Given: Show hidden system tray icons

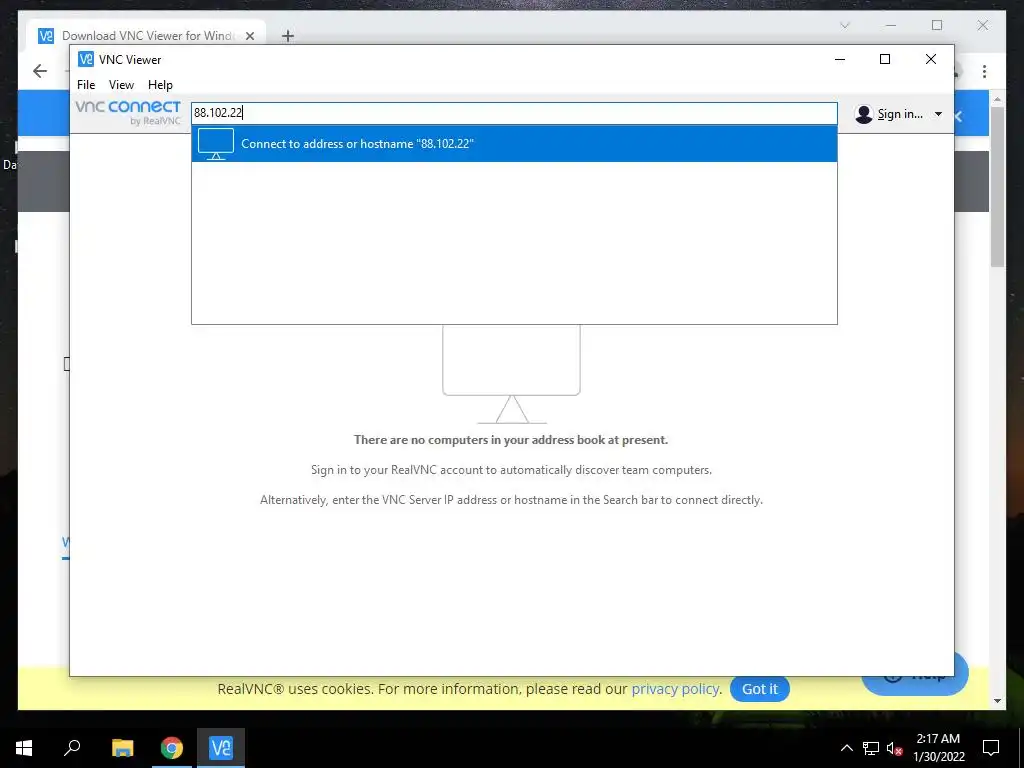Looking at the screenshot, I should click(x=846, y=748).
